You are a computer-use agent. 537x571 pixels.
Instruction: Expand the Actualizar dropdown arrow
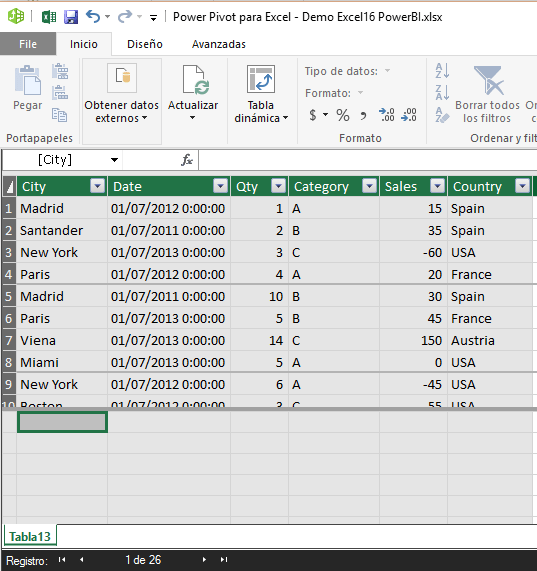coord(193,118)
